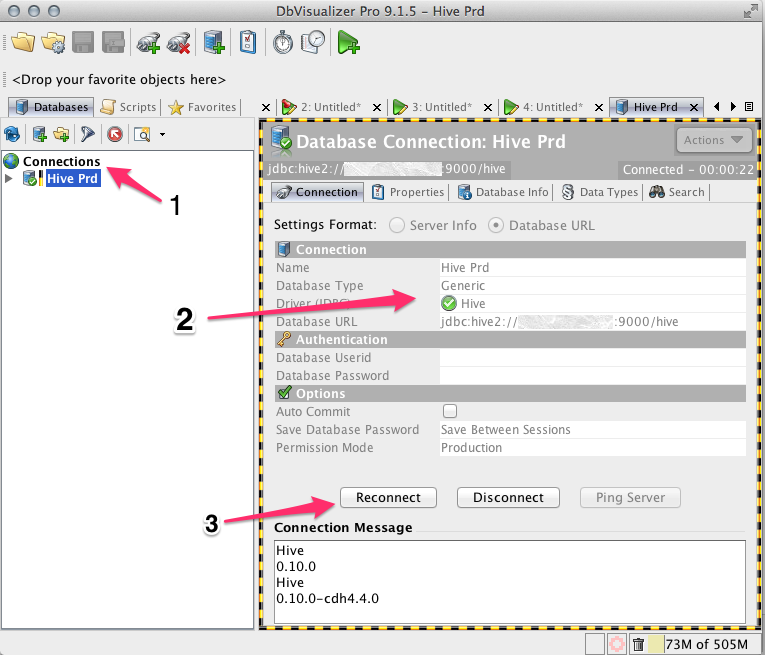Toggle the Auto Commit checkbox
This screenshot has height=655, width=765.
tap(449, 411)
